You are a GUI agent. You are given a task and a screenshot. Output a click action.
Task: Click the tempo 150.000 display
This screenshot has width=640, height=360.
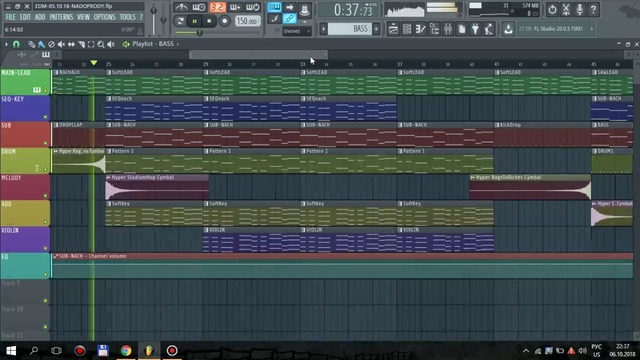point(247,21)
